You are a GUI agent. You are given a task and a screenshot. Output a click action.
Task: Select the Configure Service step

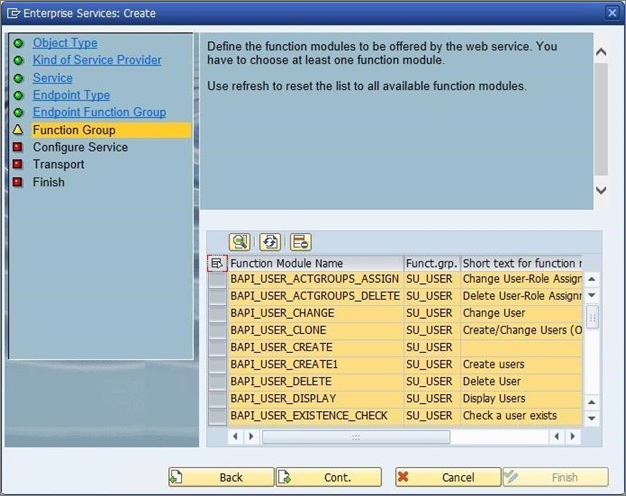coord(80,147)
